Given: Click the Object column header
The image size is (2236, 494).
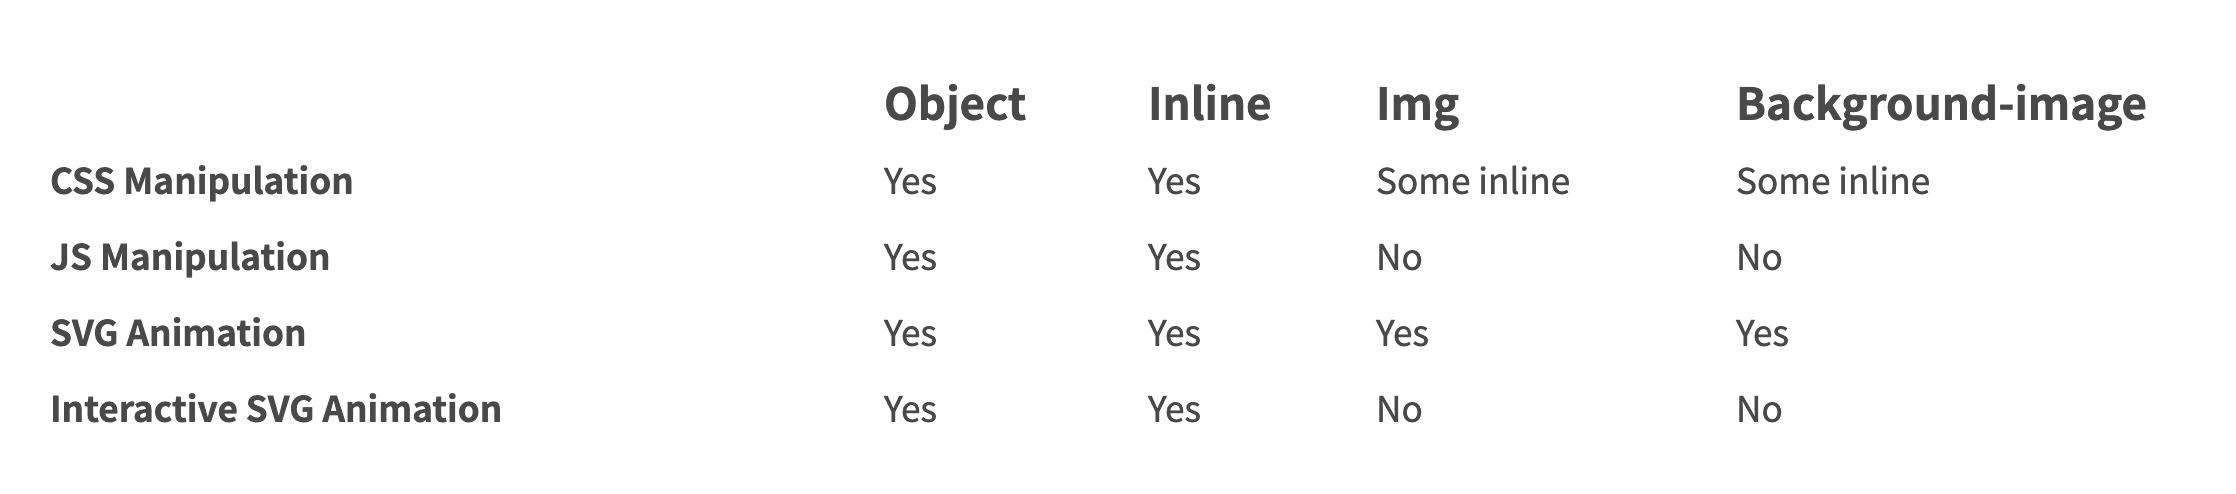Looking at the screenshot, I should point(954,105).
